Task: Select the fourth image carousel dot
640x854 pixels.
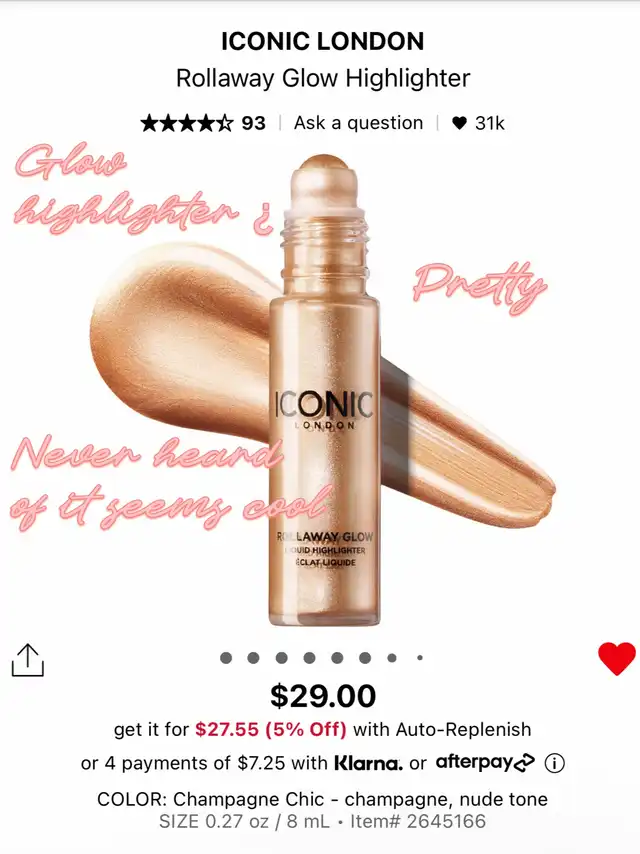Action: (x=309, y=658)
